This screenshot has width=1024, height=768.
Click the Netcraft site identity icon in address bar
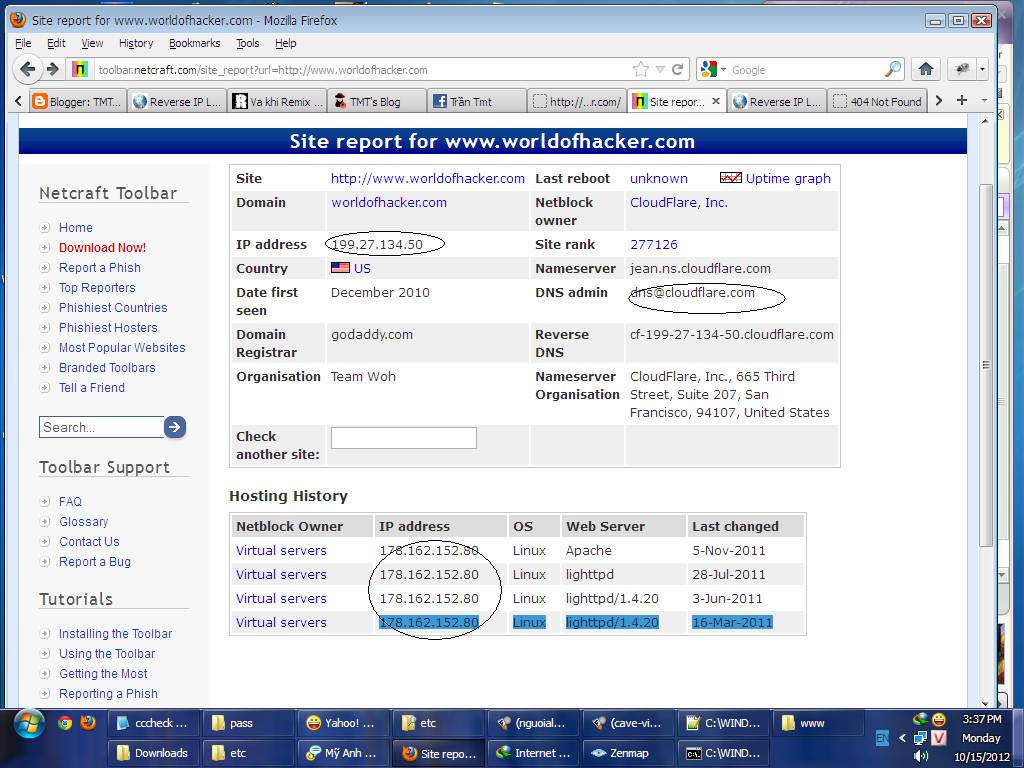pyautogui.click(x=80, y=69)
